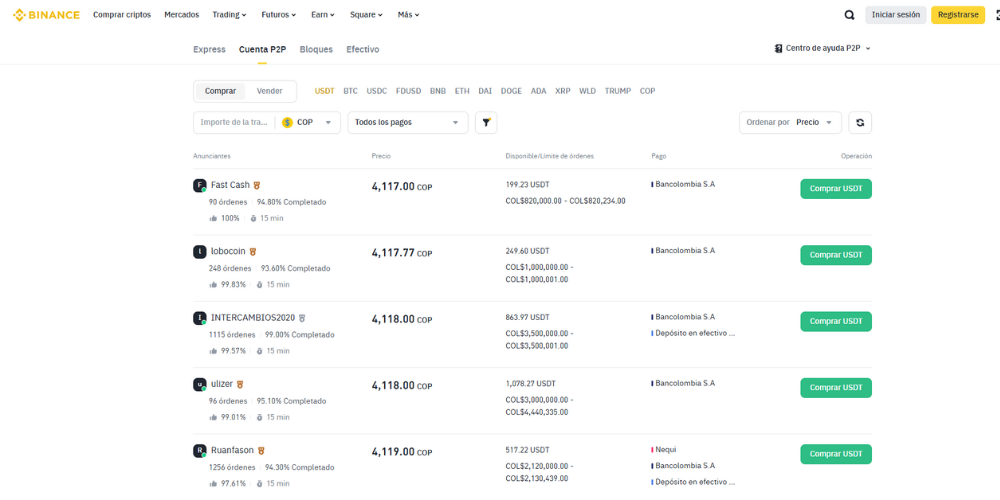Expand the Earn menu
Viewport: 1000px width, 500px height.
[x=323, y=15]
